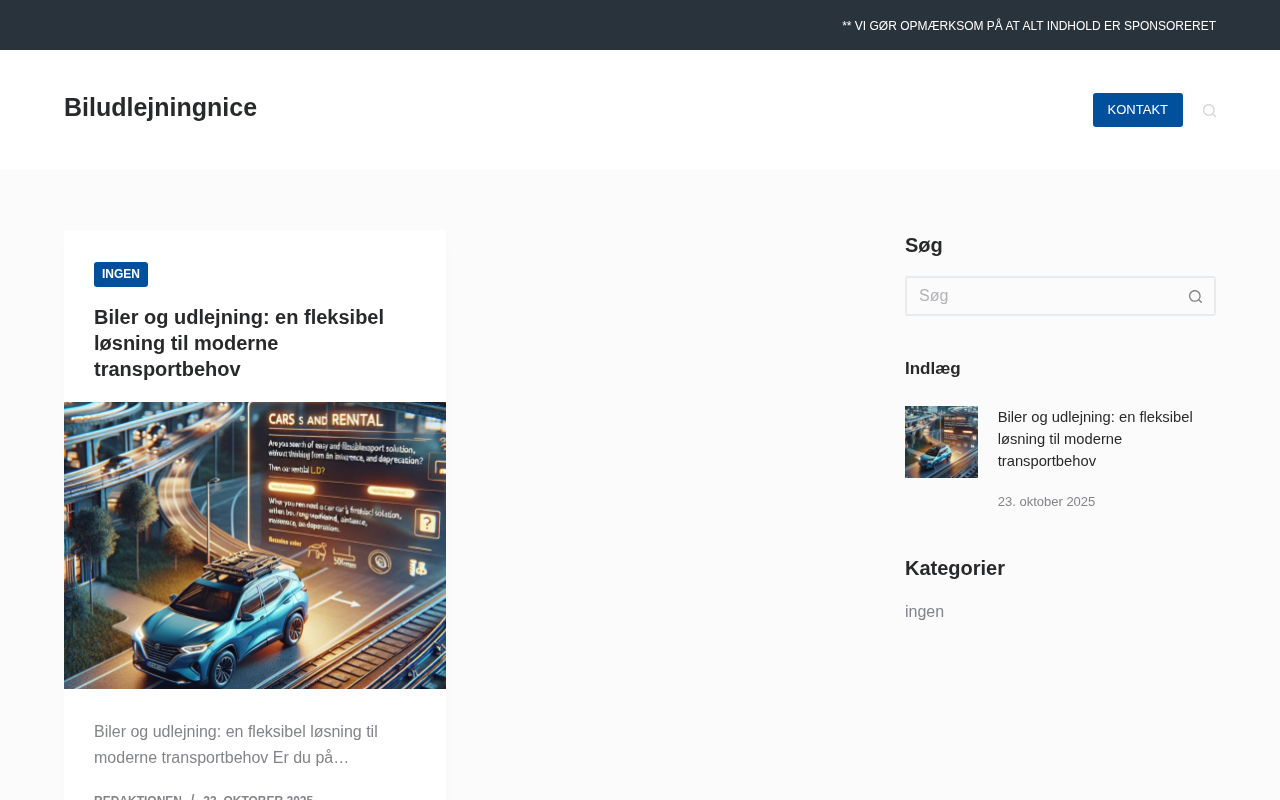Screen dimensions: 1280x800
Task: Click the 'Søg' sidebar heading
Action: [924, 245]
